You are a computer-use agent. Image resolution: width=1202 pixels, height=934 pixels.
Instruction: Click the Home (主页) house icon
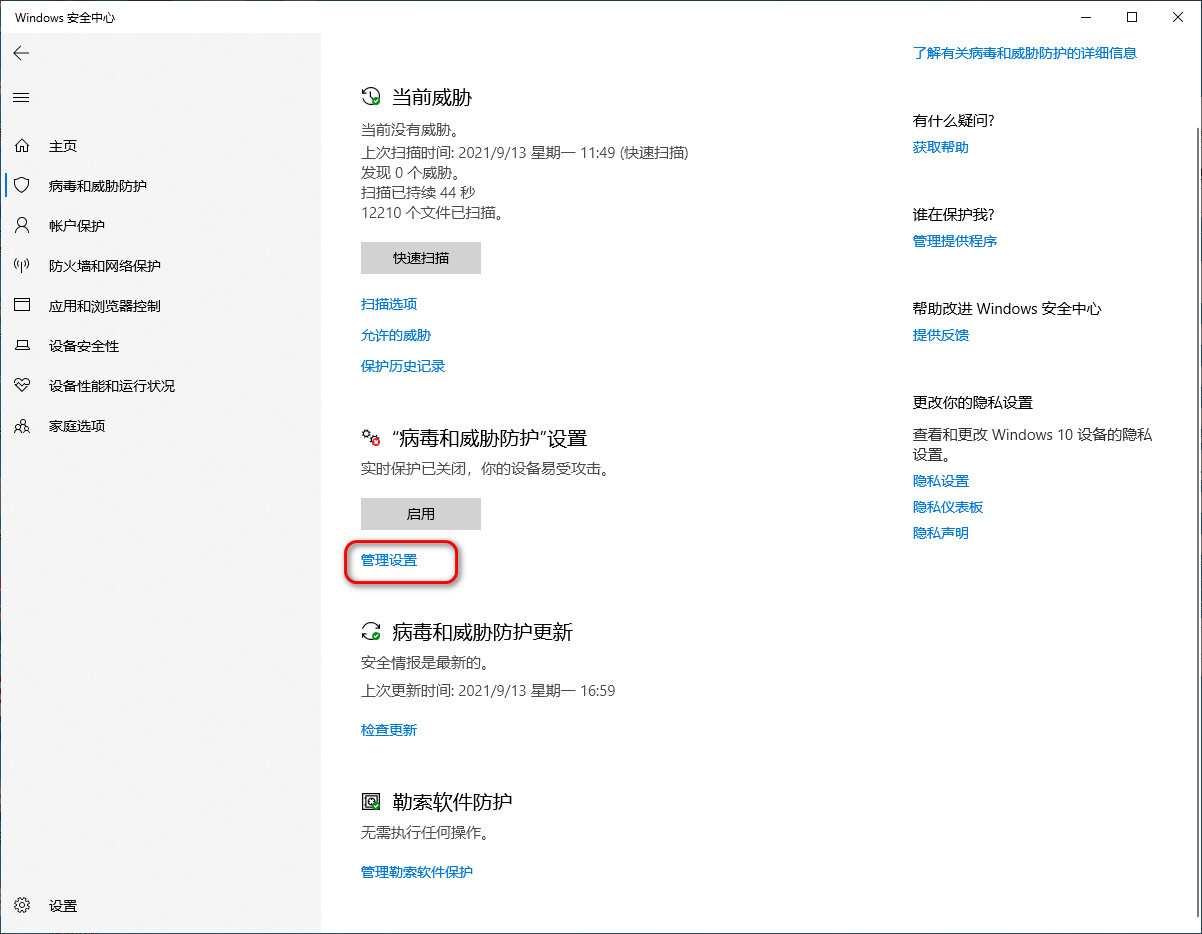[x=22, y=146]
